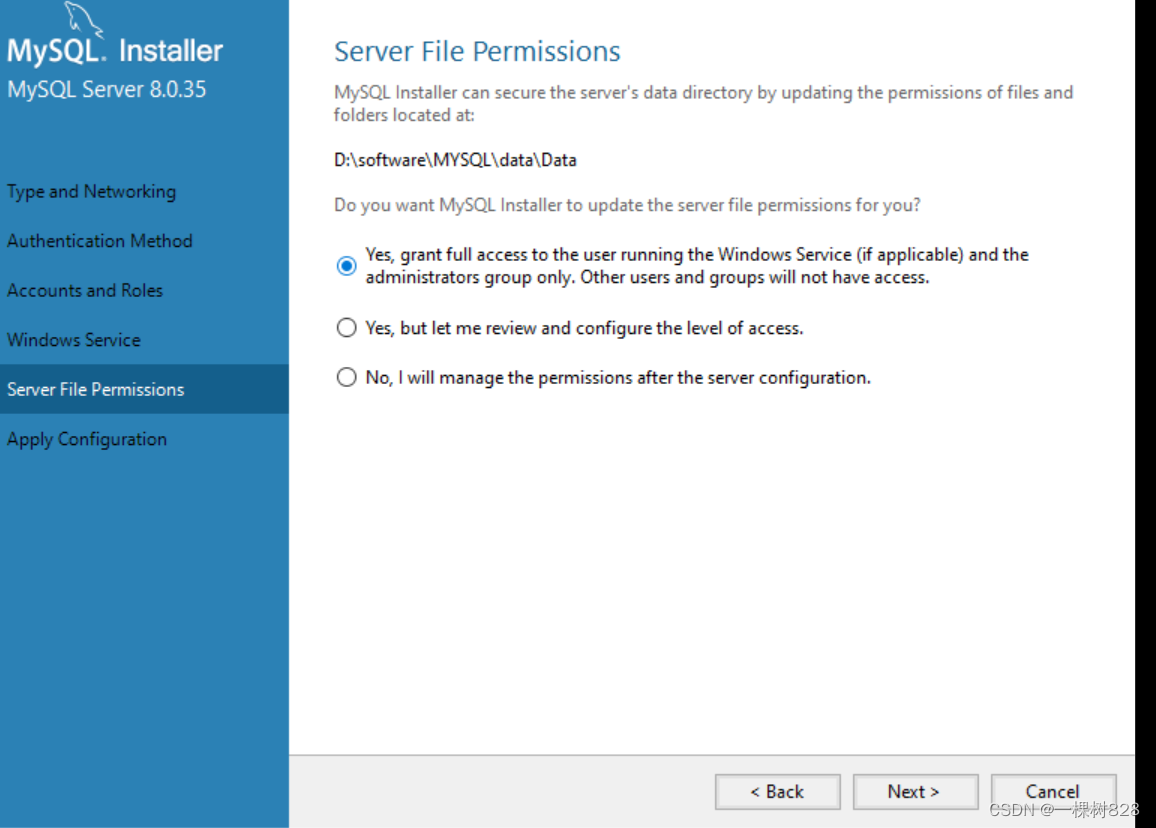Choose 'Yes, but let me review' radio option
Viewport: 1156px width, 828px height.
[347, 327]
